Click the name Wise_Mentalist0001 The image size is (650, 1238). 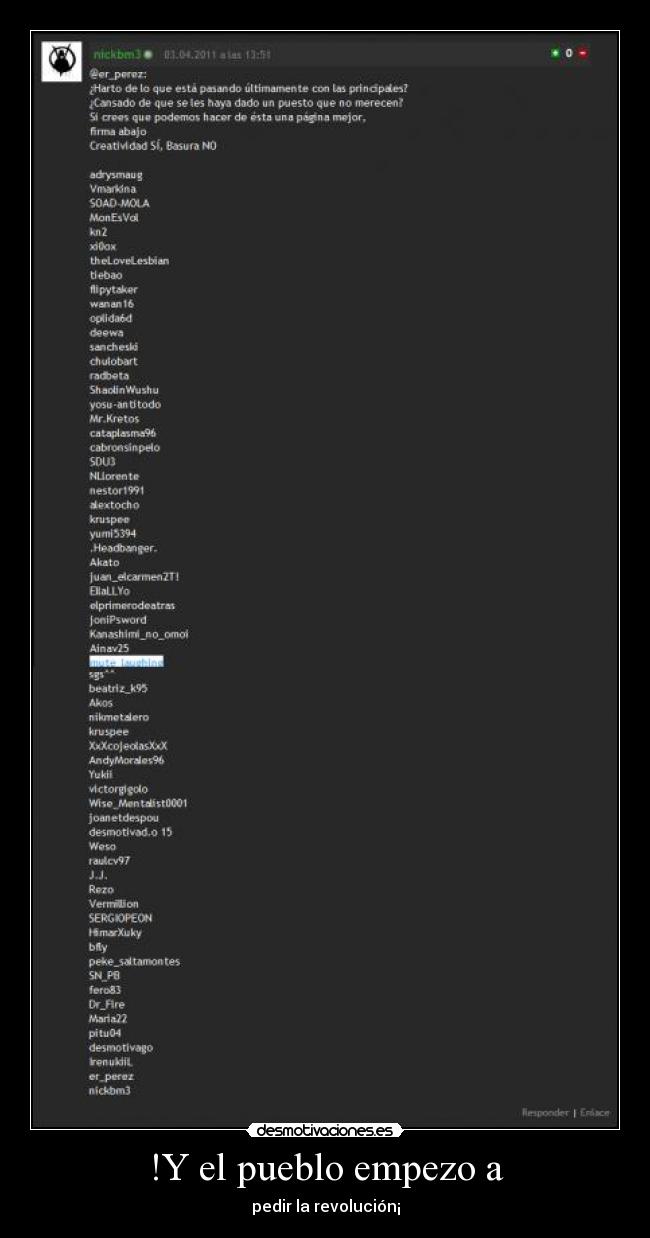pos(138,803)
